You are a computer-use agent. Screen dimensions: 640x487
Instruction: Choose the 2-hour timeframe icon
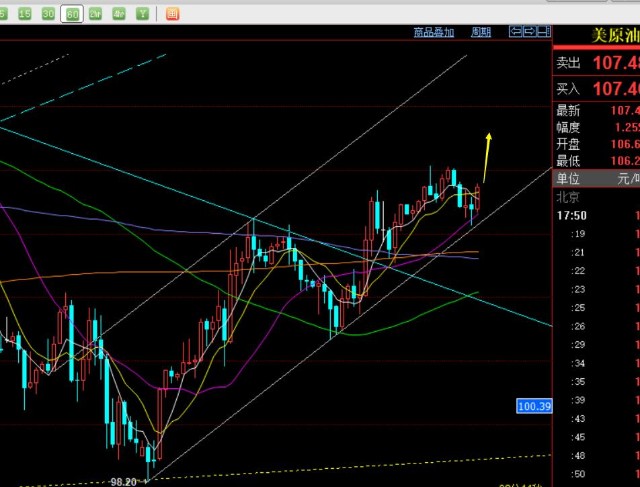pos(96,14)
